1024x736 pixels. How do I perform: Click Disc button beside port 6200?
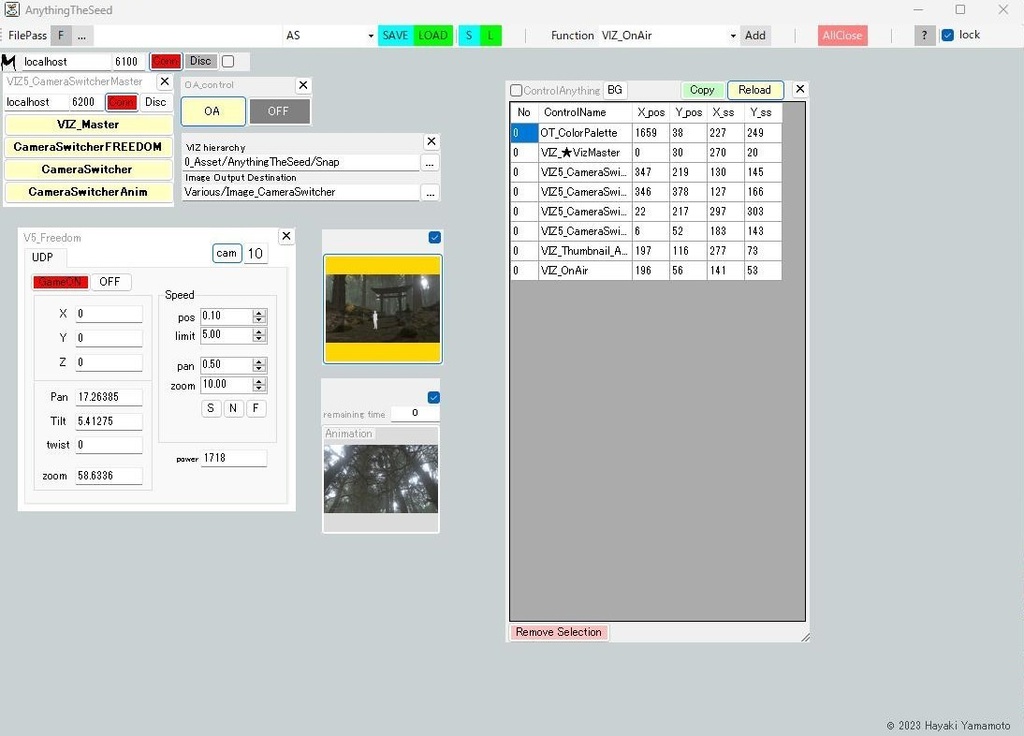[x=155, y=102]
